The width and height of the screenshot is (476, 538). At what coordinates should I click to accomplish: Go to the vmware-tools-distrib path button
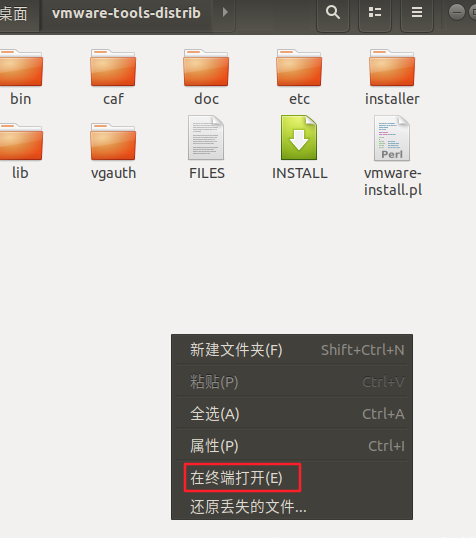tap(126, 13)
